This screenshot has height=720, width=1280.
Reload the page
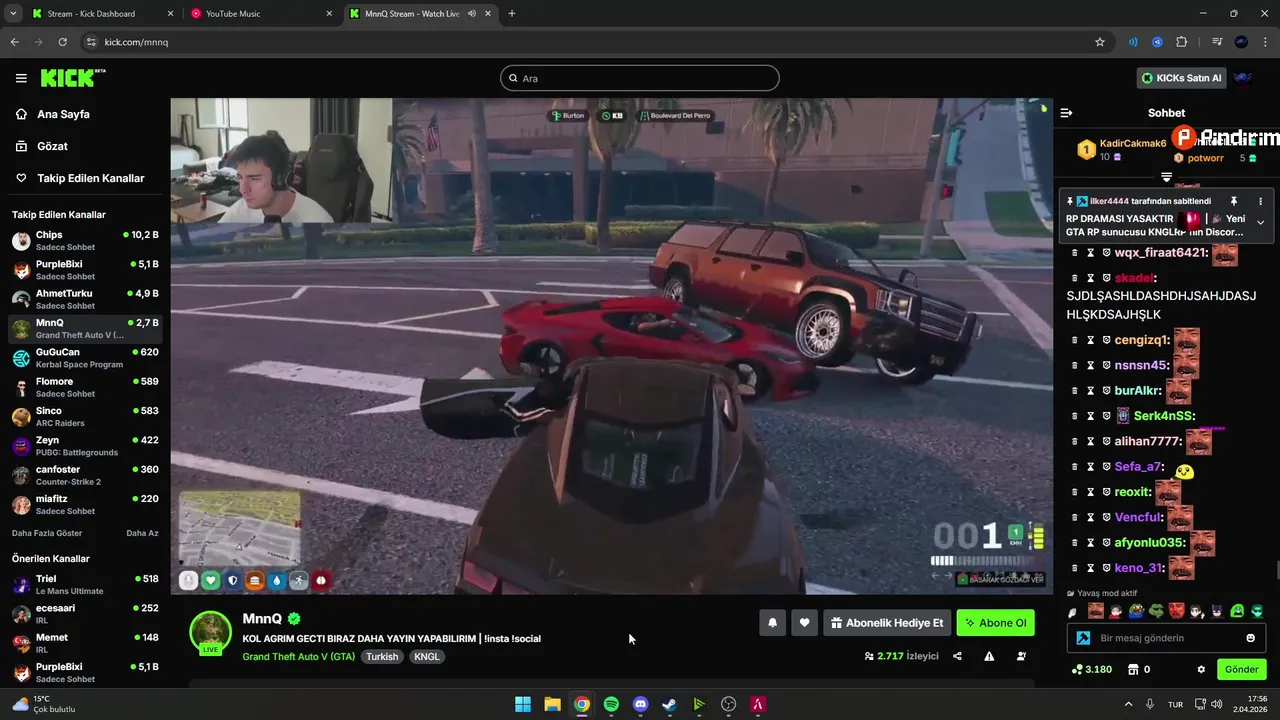62,42
